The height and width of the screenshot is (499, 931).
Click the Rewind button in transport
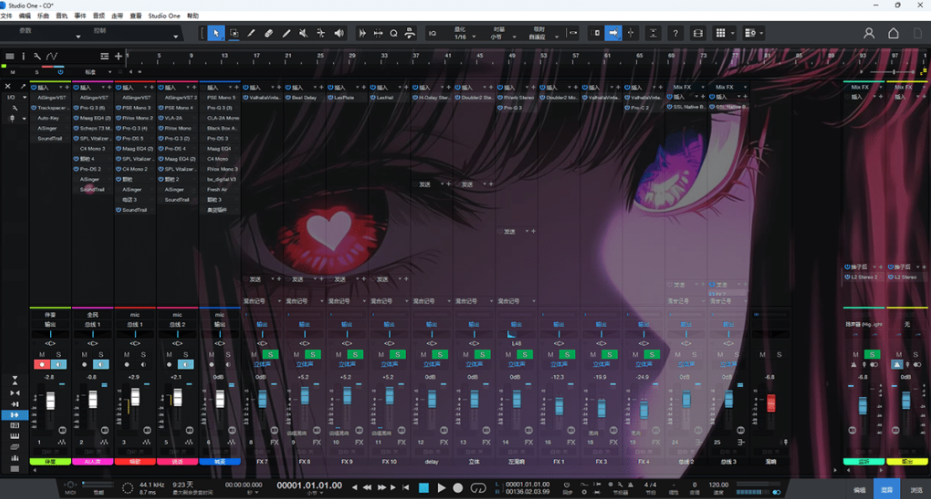pyautogui.click(x=367, y=488)
